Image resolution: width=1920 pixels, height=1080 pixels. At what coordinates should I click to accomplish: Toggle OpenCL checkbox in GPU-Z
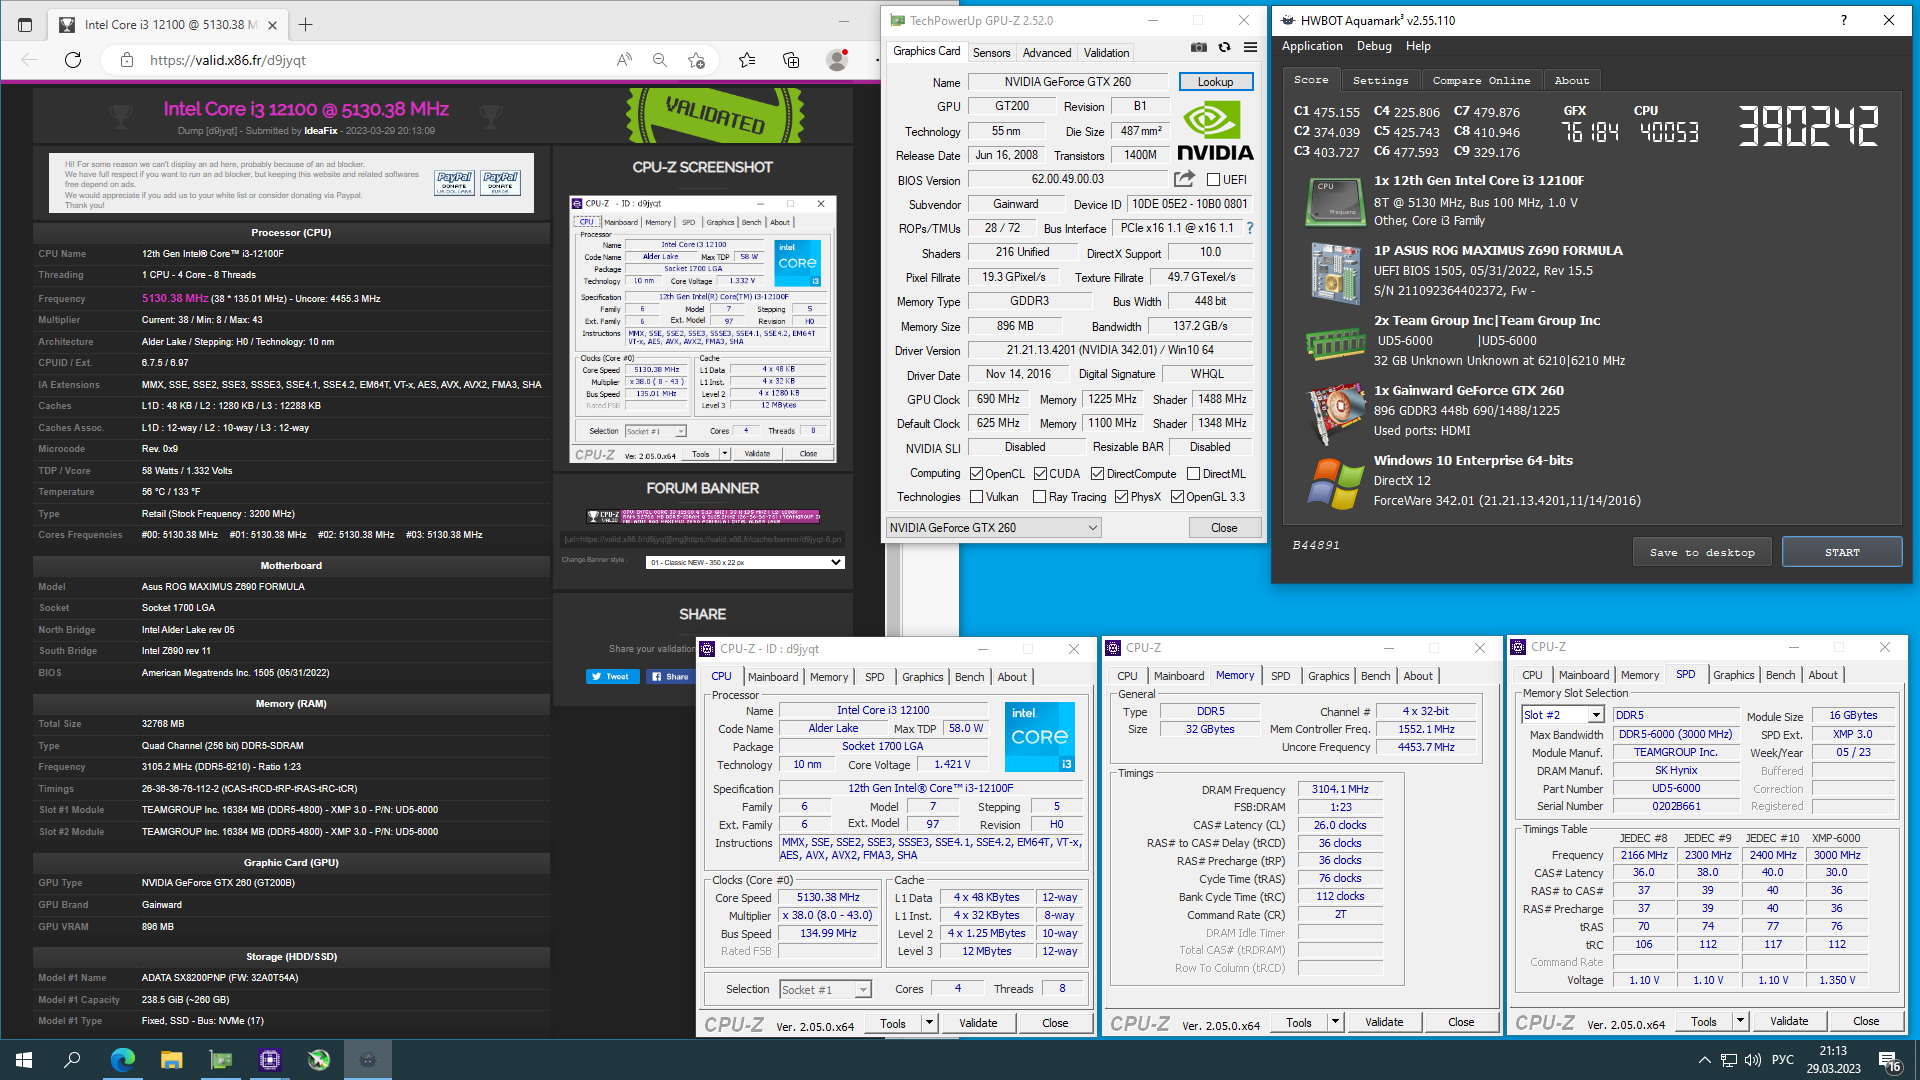[x=977, y=474]
